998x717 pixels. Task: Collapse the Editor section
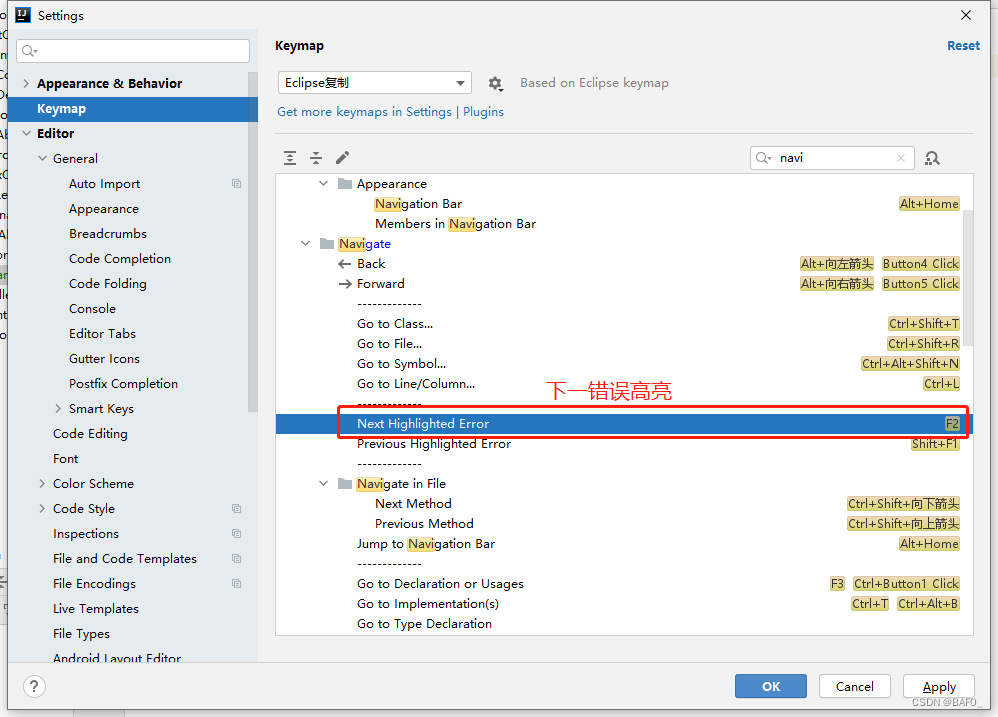pos(27,134)
